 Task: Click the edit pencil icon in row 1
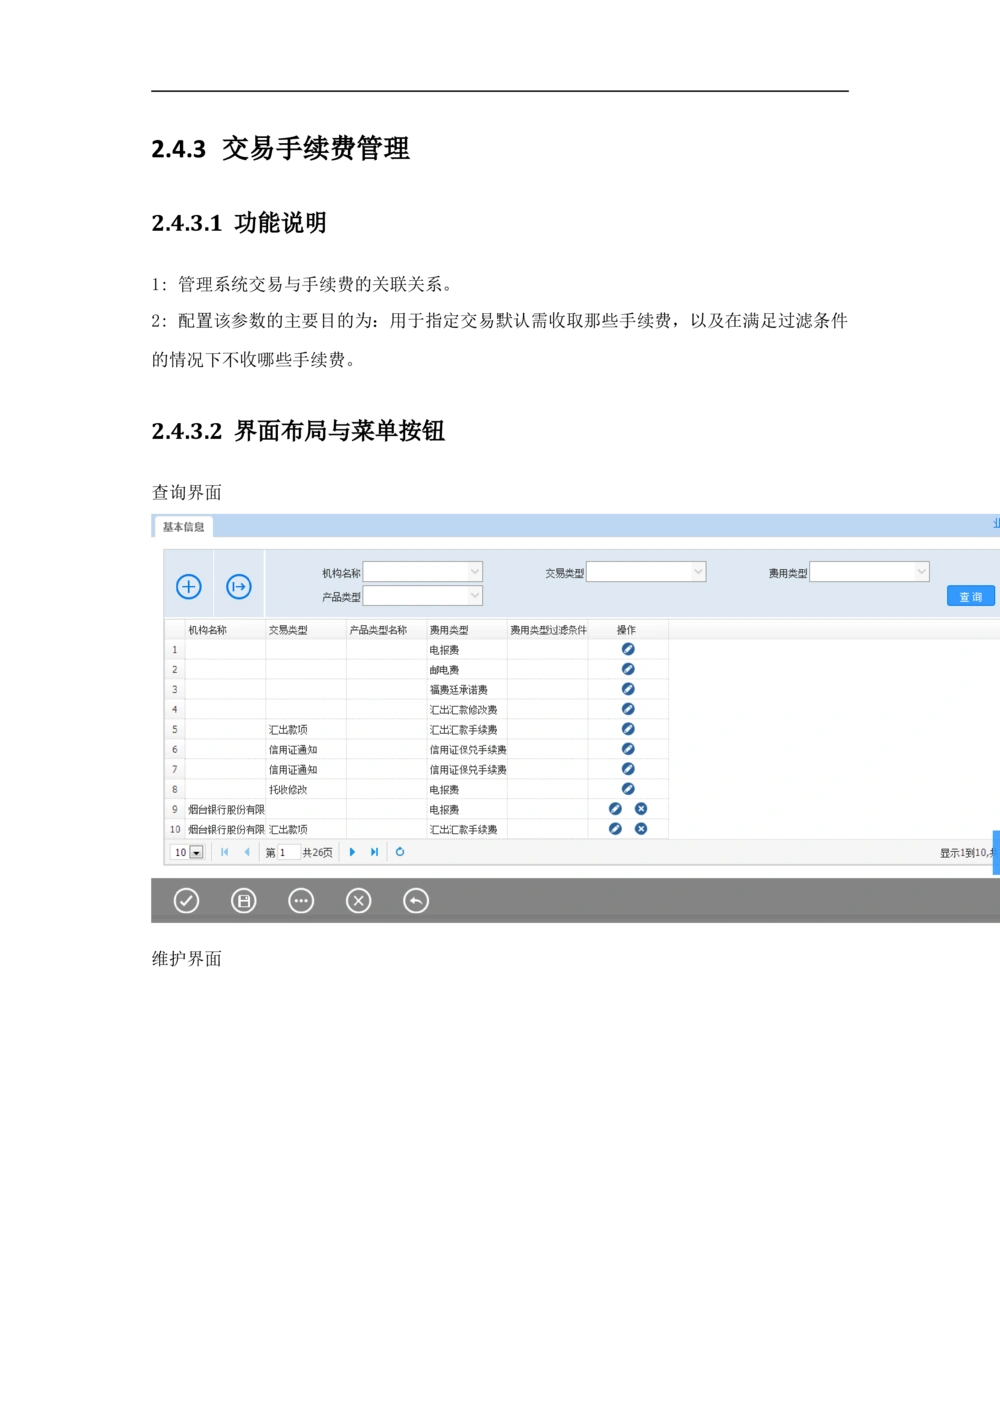628,649
